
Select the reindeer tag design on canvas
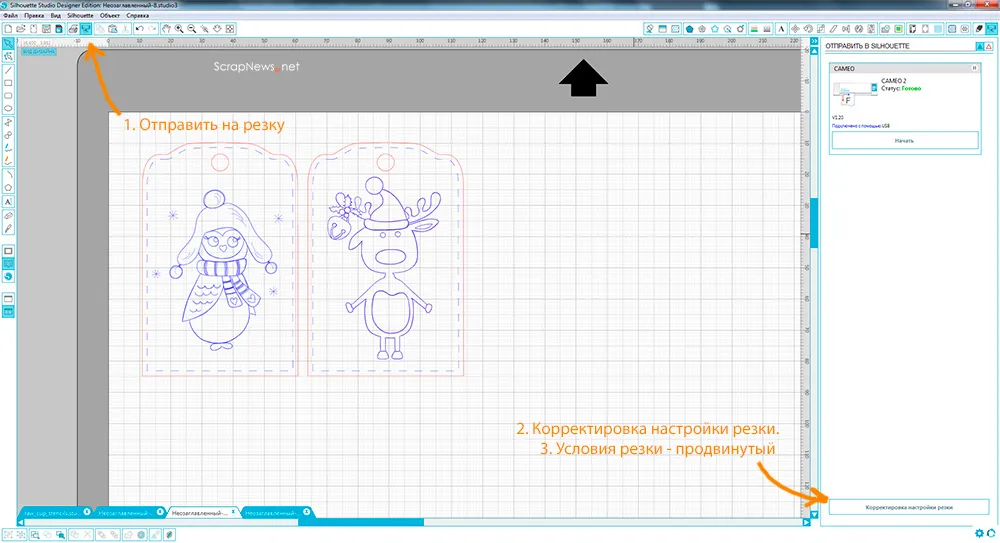coord(386,259)
